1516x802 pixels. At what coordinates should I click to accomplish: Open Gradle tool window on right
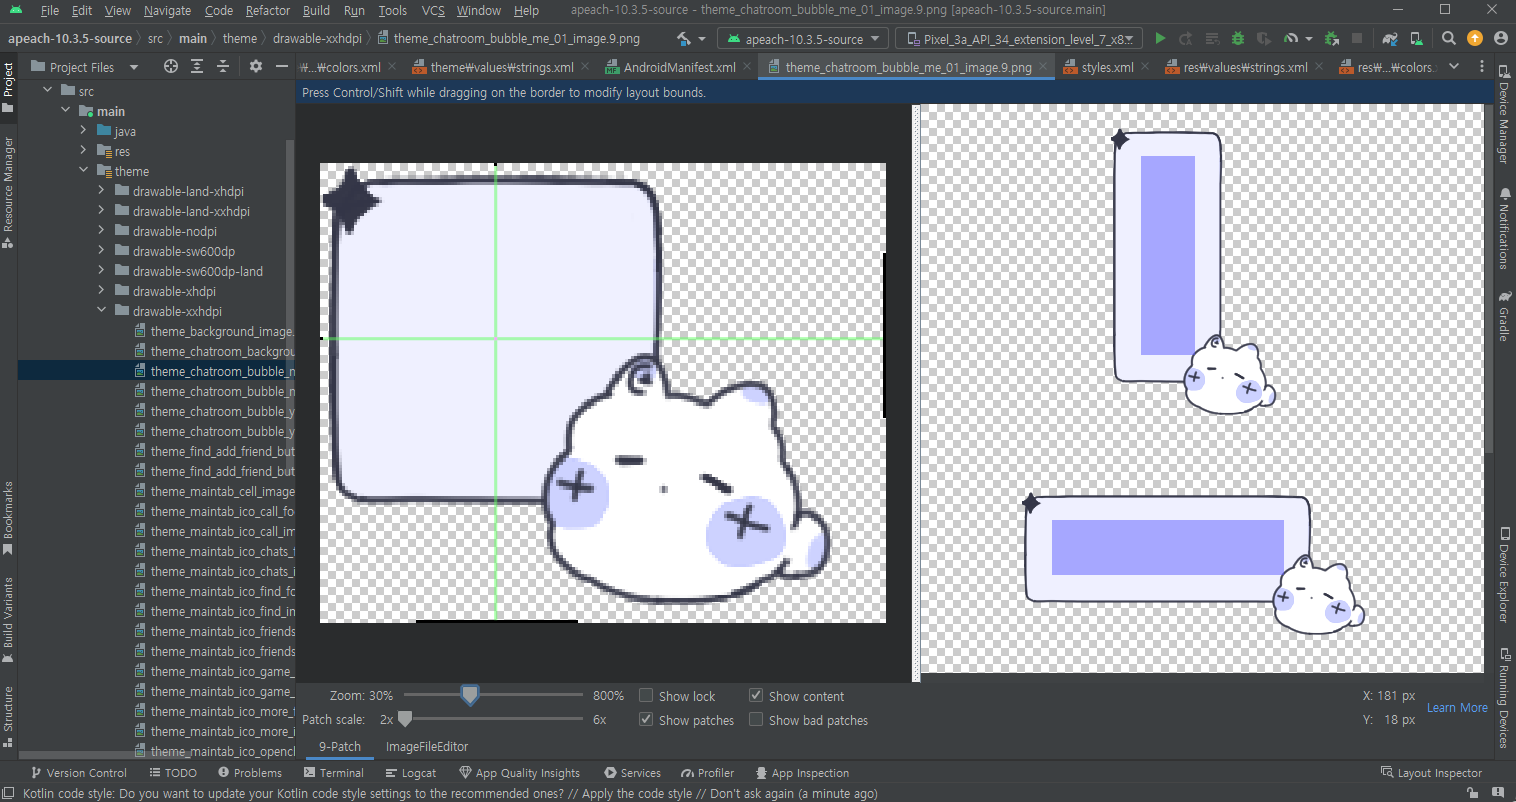click(x=1503, y=316)
